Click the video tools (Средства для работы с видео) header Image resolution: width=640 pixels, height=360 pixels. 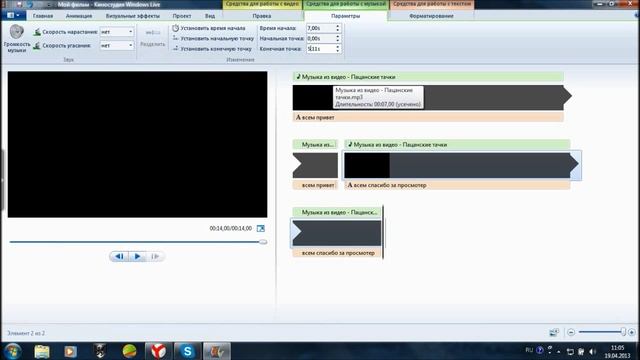[x=262, y=4]
